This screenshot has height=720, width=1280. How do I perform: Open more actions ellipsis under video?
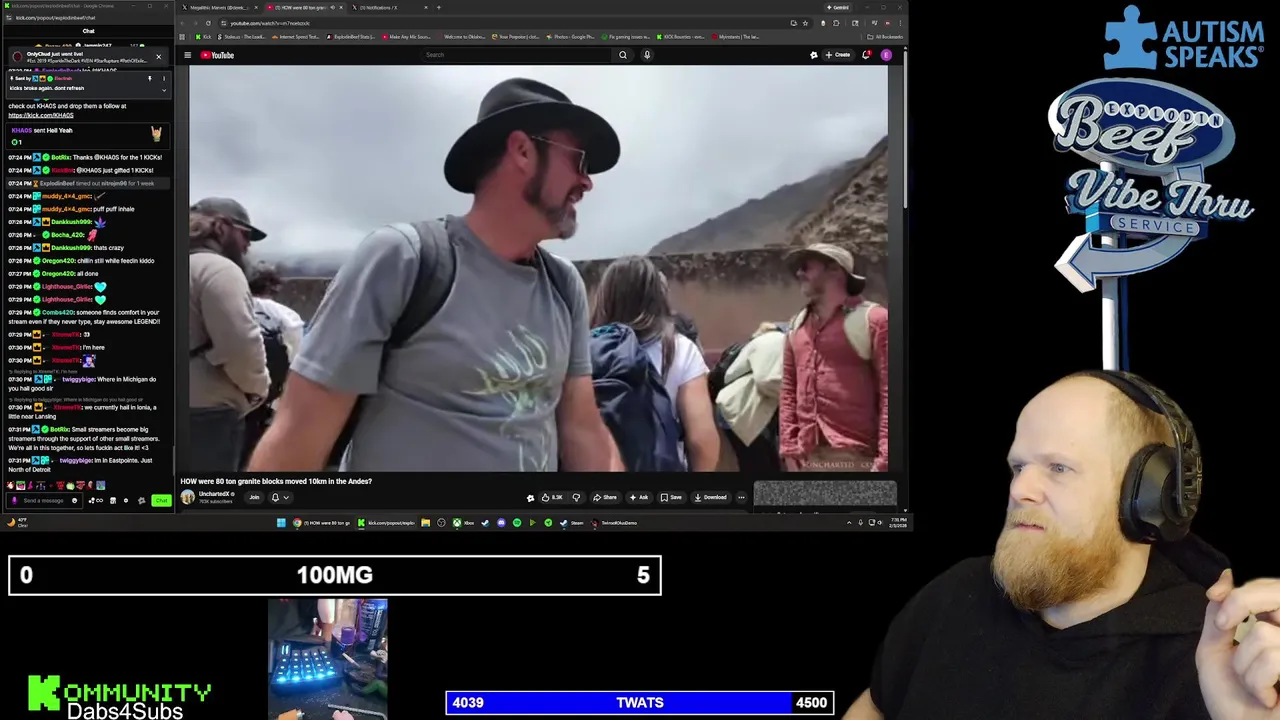tap(741, 497)
